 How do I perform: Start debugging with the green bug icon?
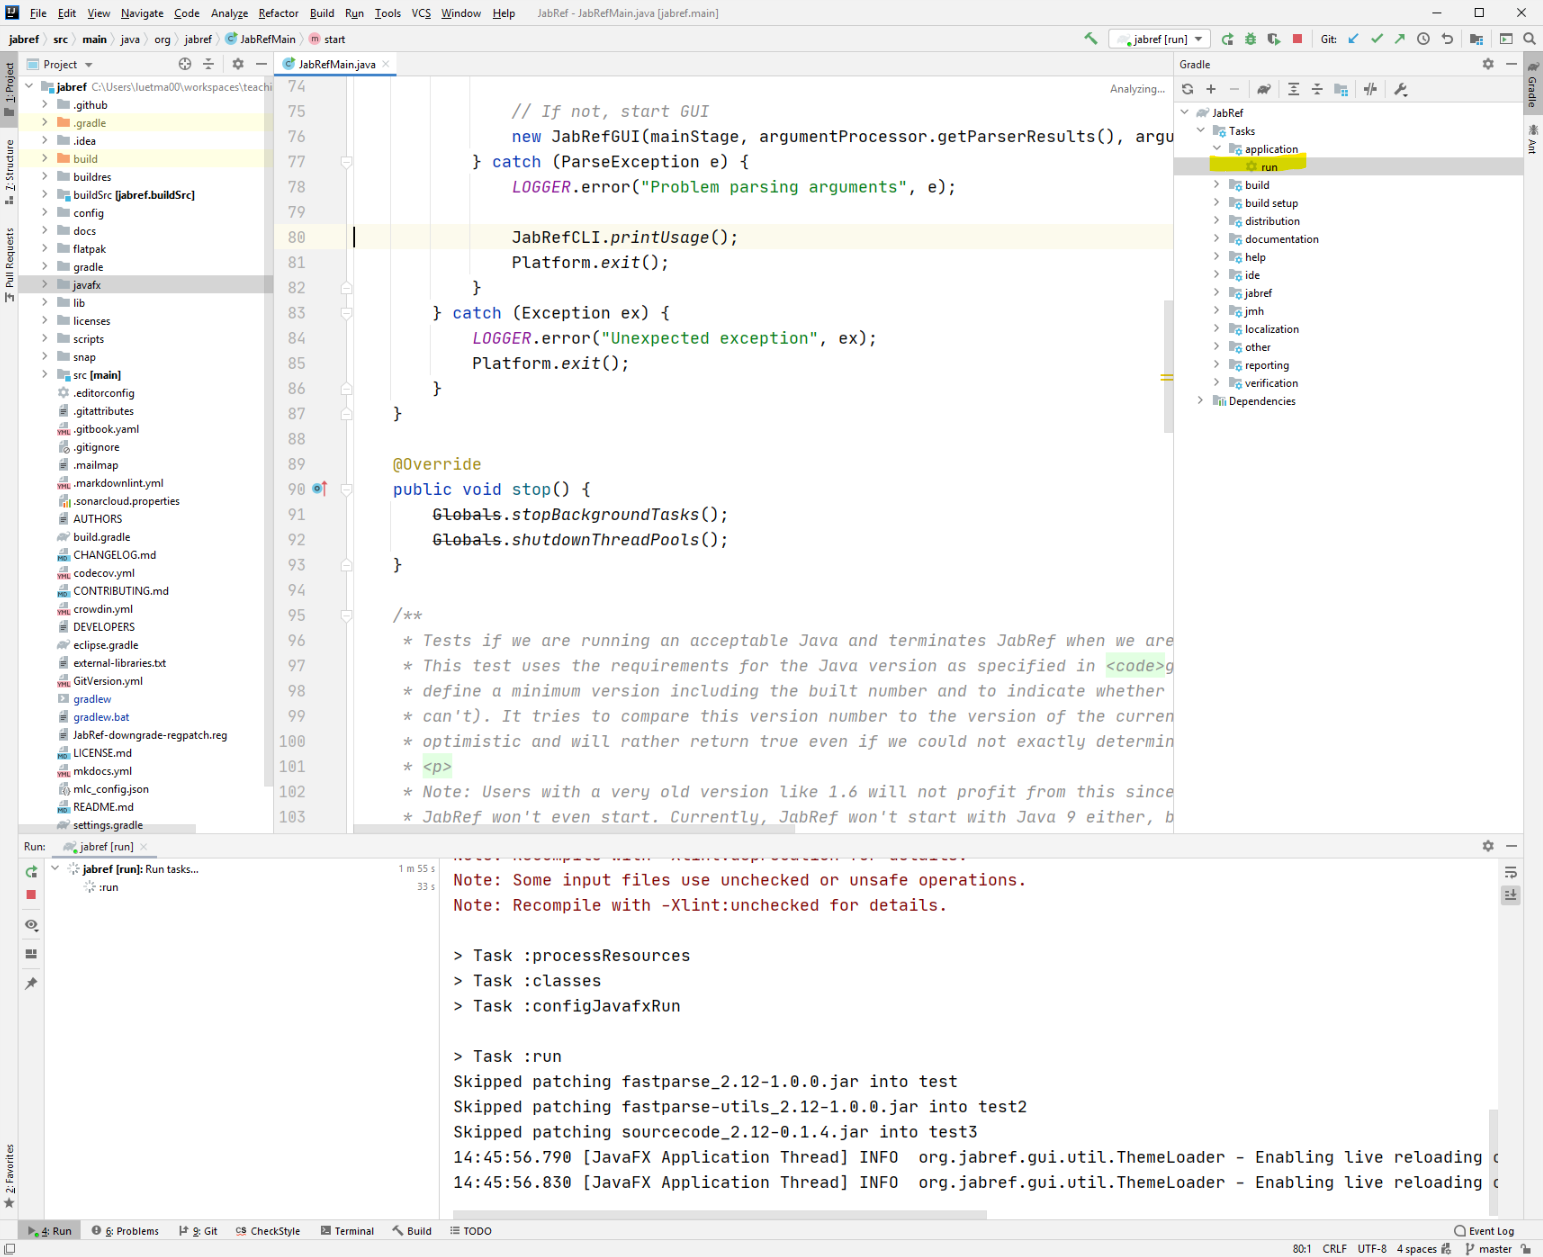[x=1250, y=39]
